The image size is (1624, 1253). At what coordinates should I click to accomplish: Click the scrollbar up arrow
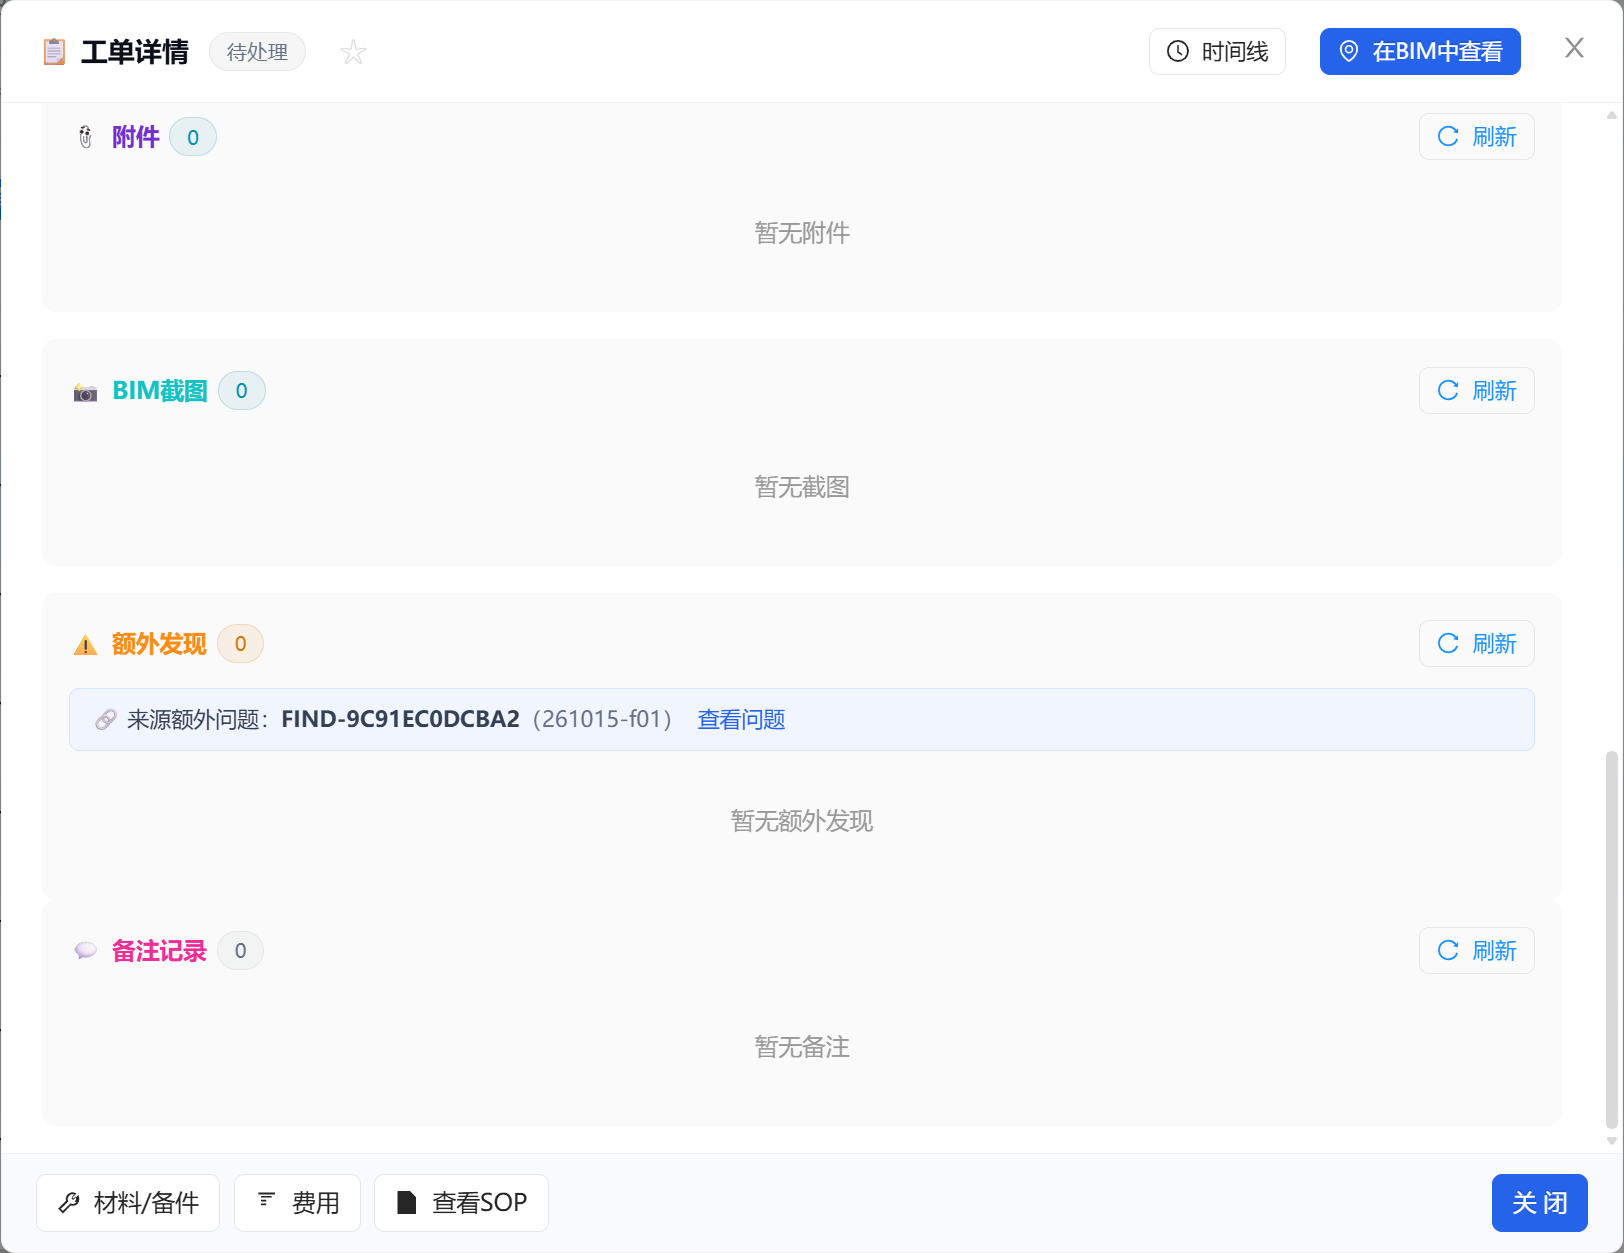[1611, 115]
